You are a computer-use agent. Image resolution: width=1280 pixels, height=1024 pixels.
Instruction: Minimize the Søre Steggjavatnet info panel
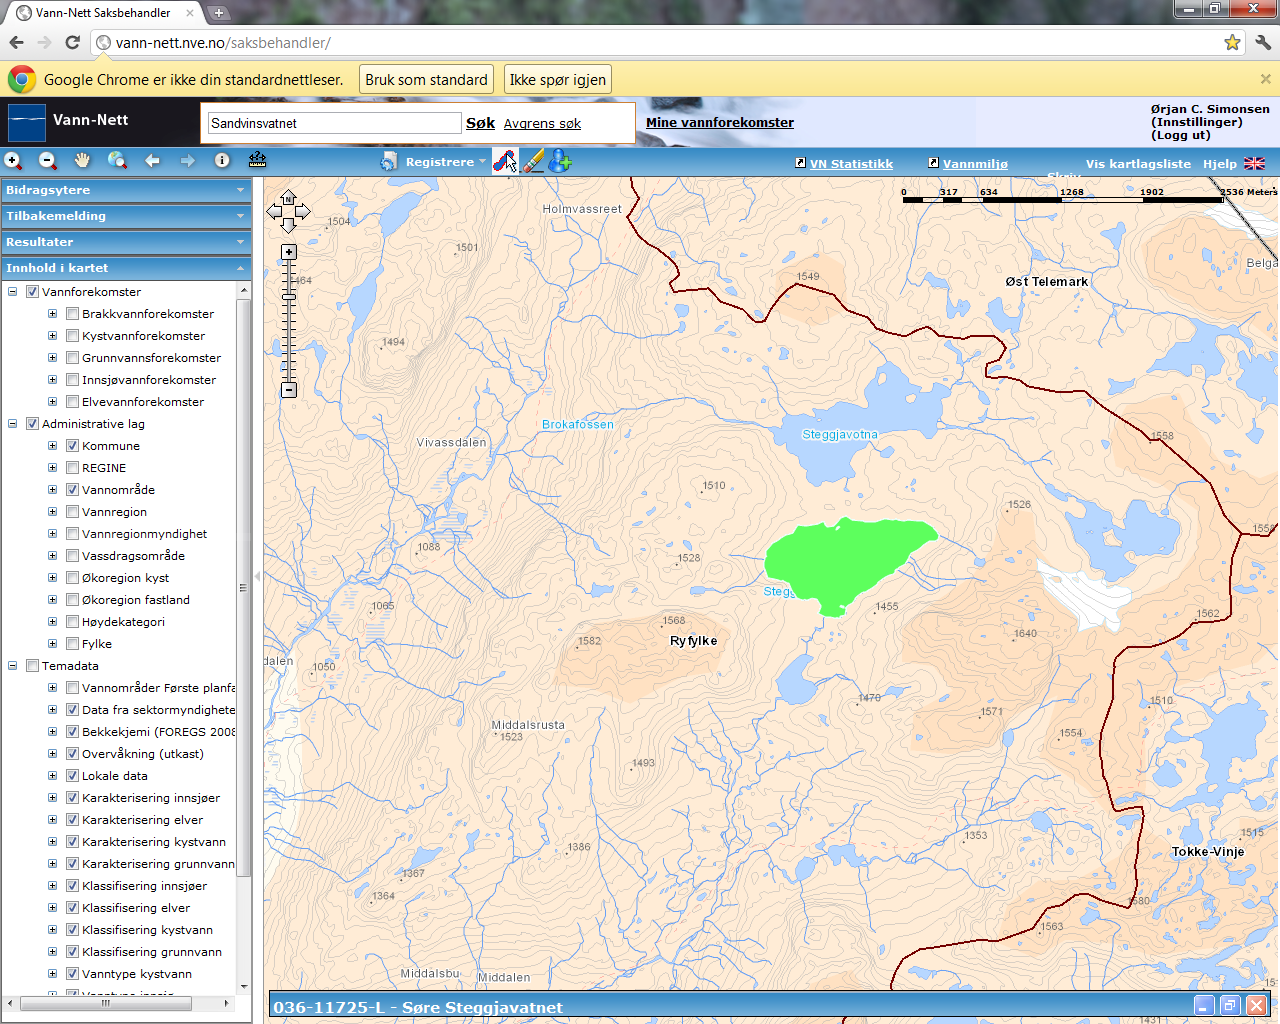tap(1205, 1006)
